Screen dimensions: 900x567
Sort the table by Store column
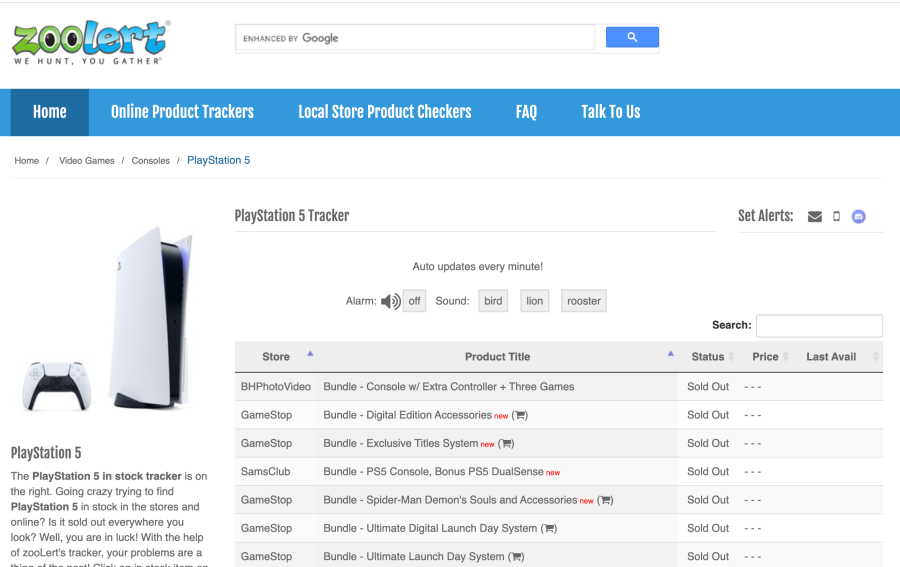276,357
